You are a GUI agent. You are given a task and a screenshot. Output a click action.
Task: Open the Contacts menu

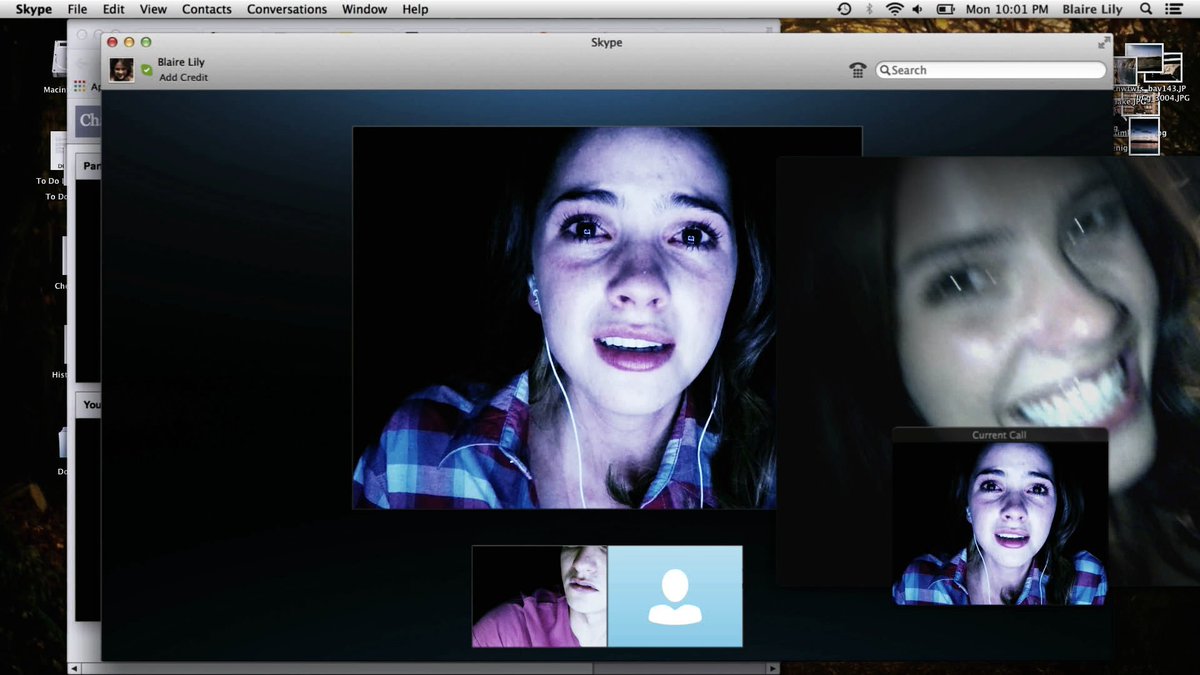[207, 9]
